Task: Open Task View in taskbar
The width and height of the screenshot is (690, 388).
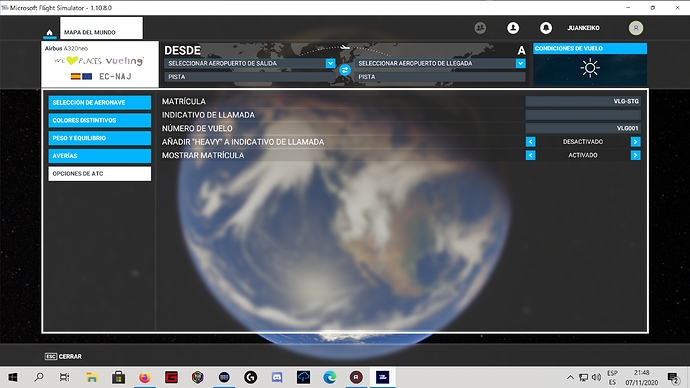Action: point(65,377)
